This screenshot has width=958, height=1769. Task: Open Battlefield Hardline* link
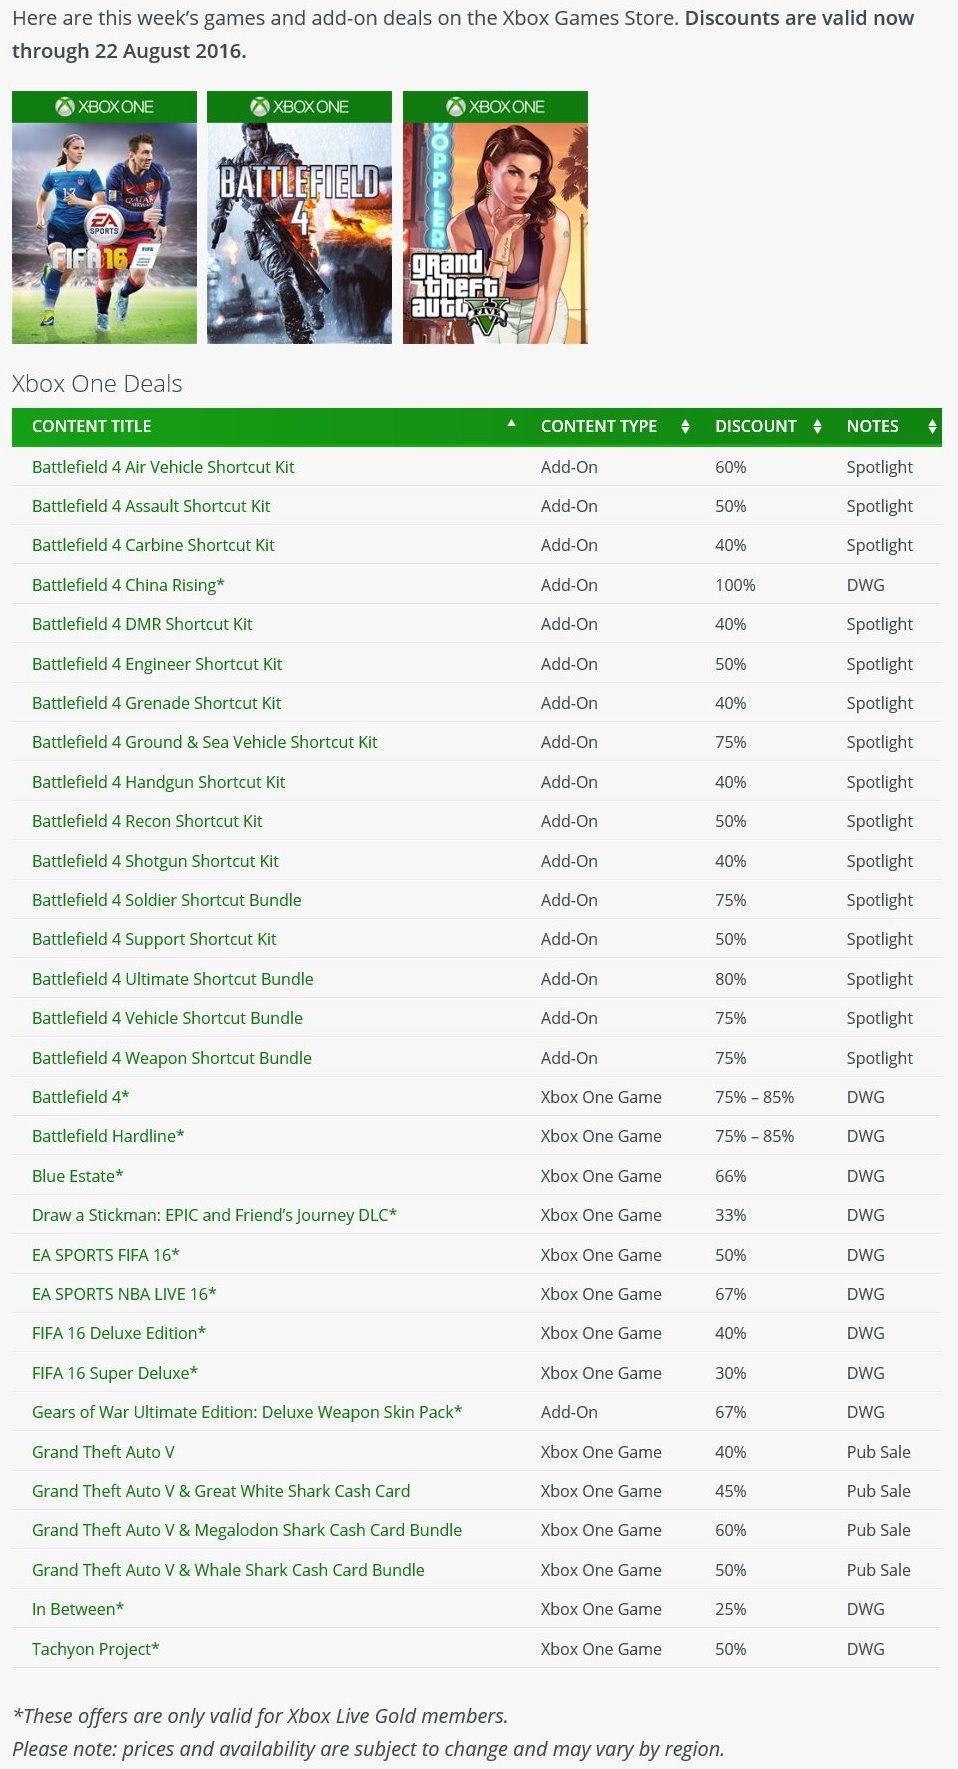pos(108,1136)
